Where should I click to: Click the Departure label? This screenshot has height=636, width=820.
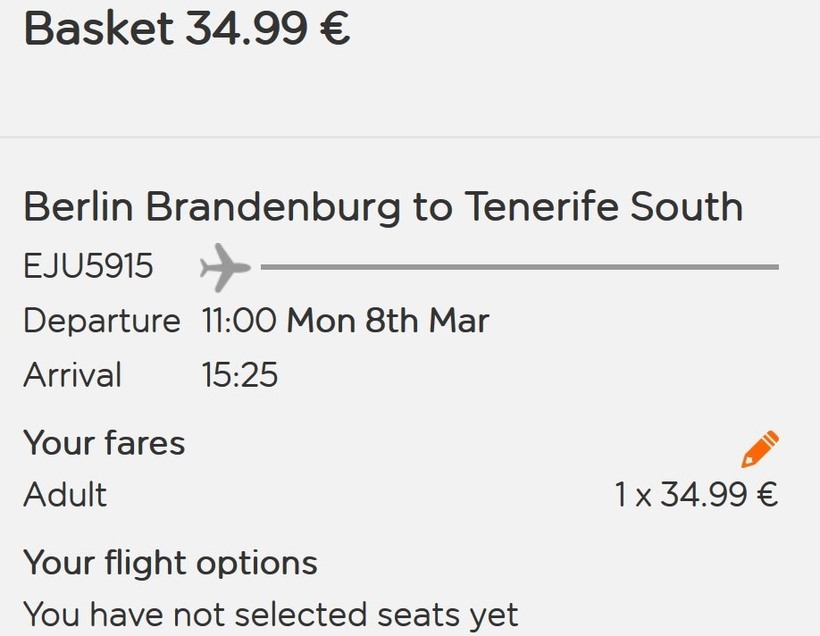click(x=101, y=321)
